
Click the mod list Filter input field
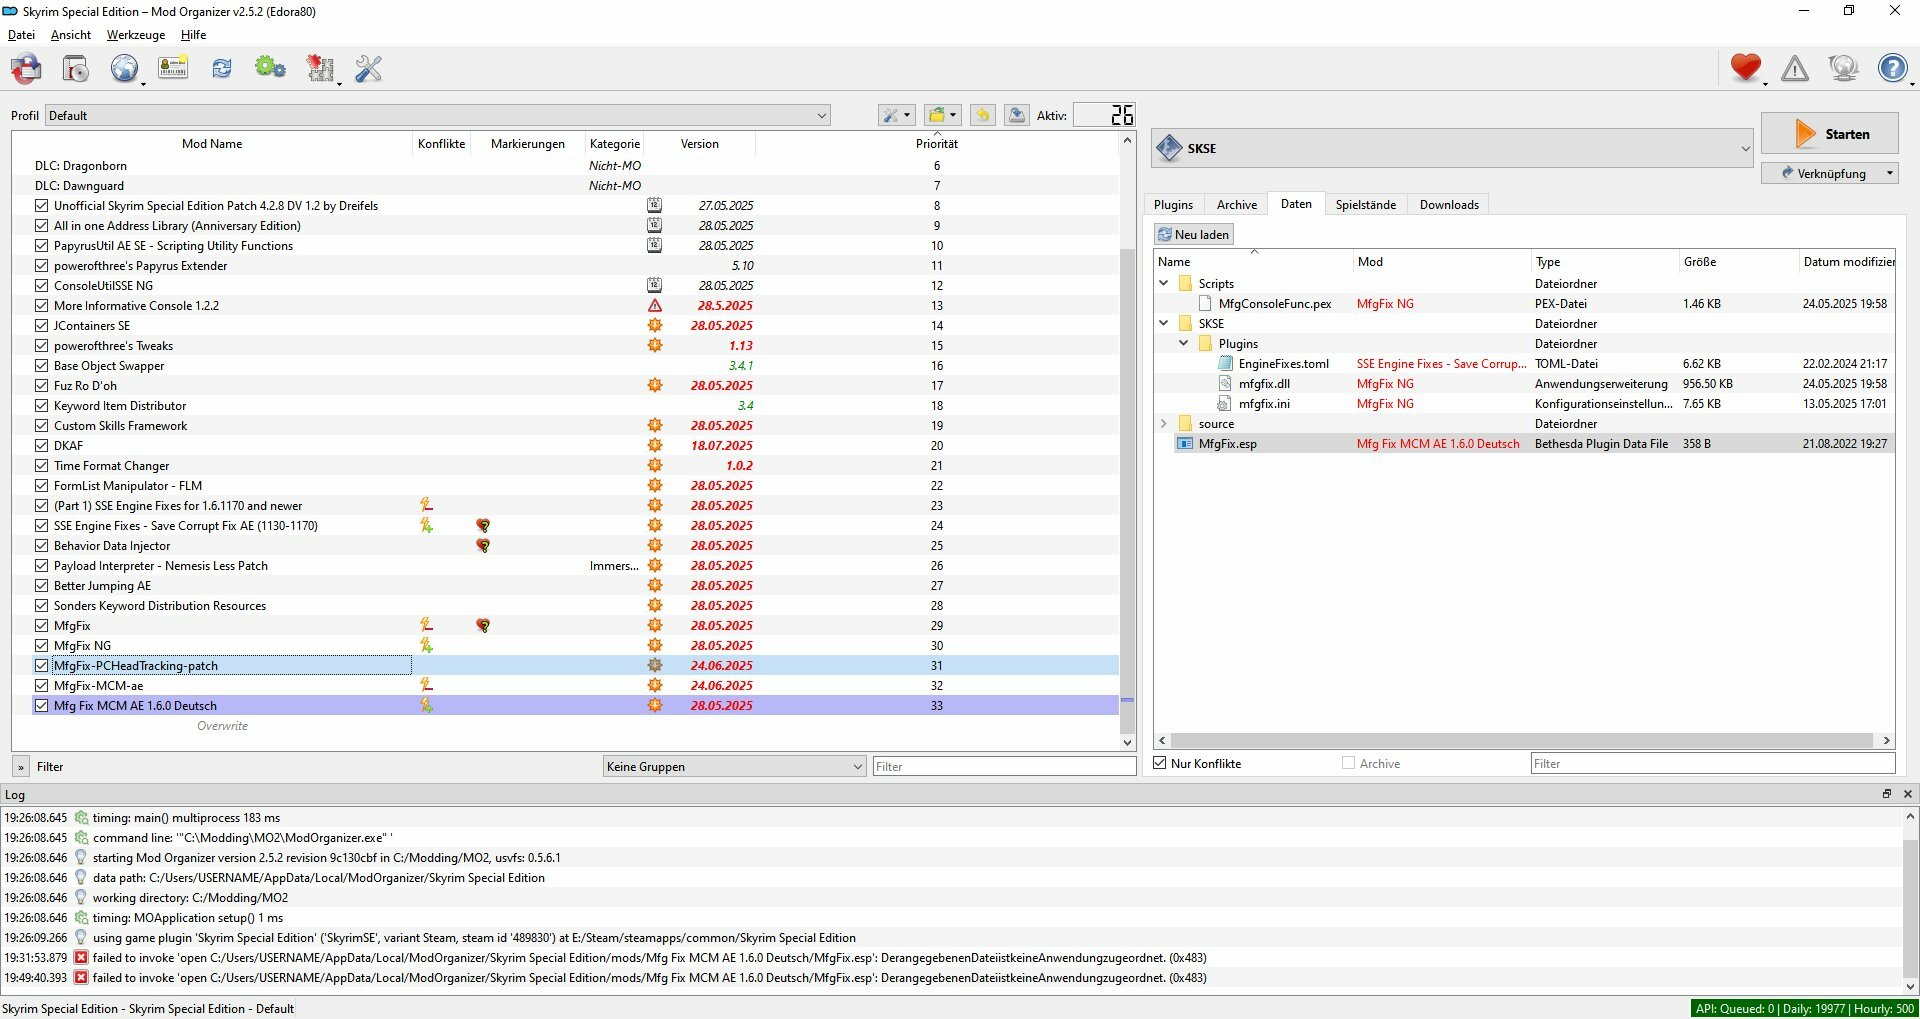(1004, 766)
